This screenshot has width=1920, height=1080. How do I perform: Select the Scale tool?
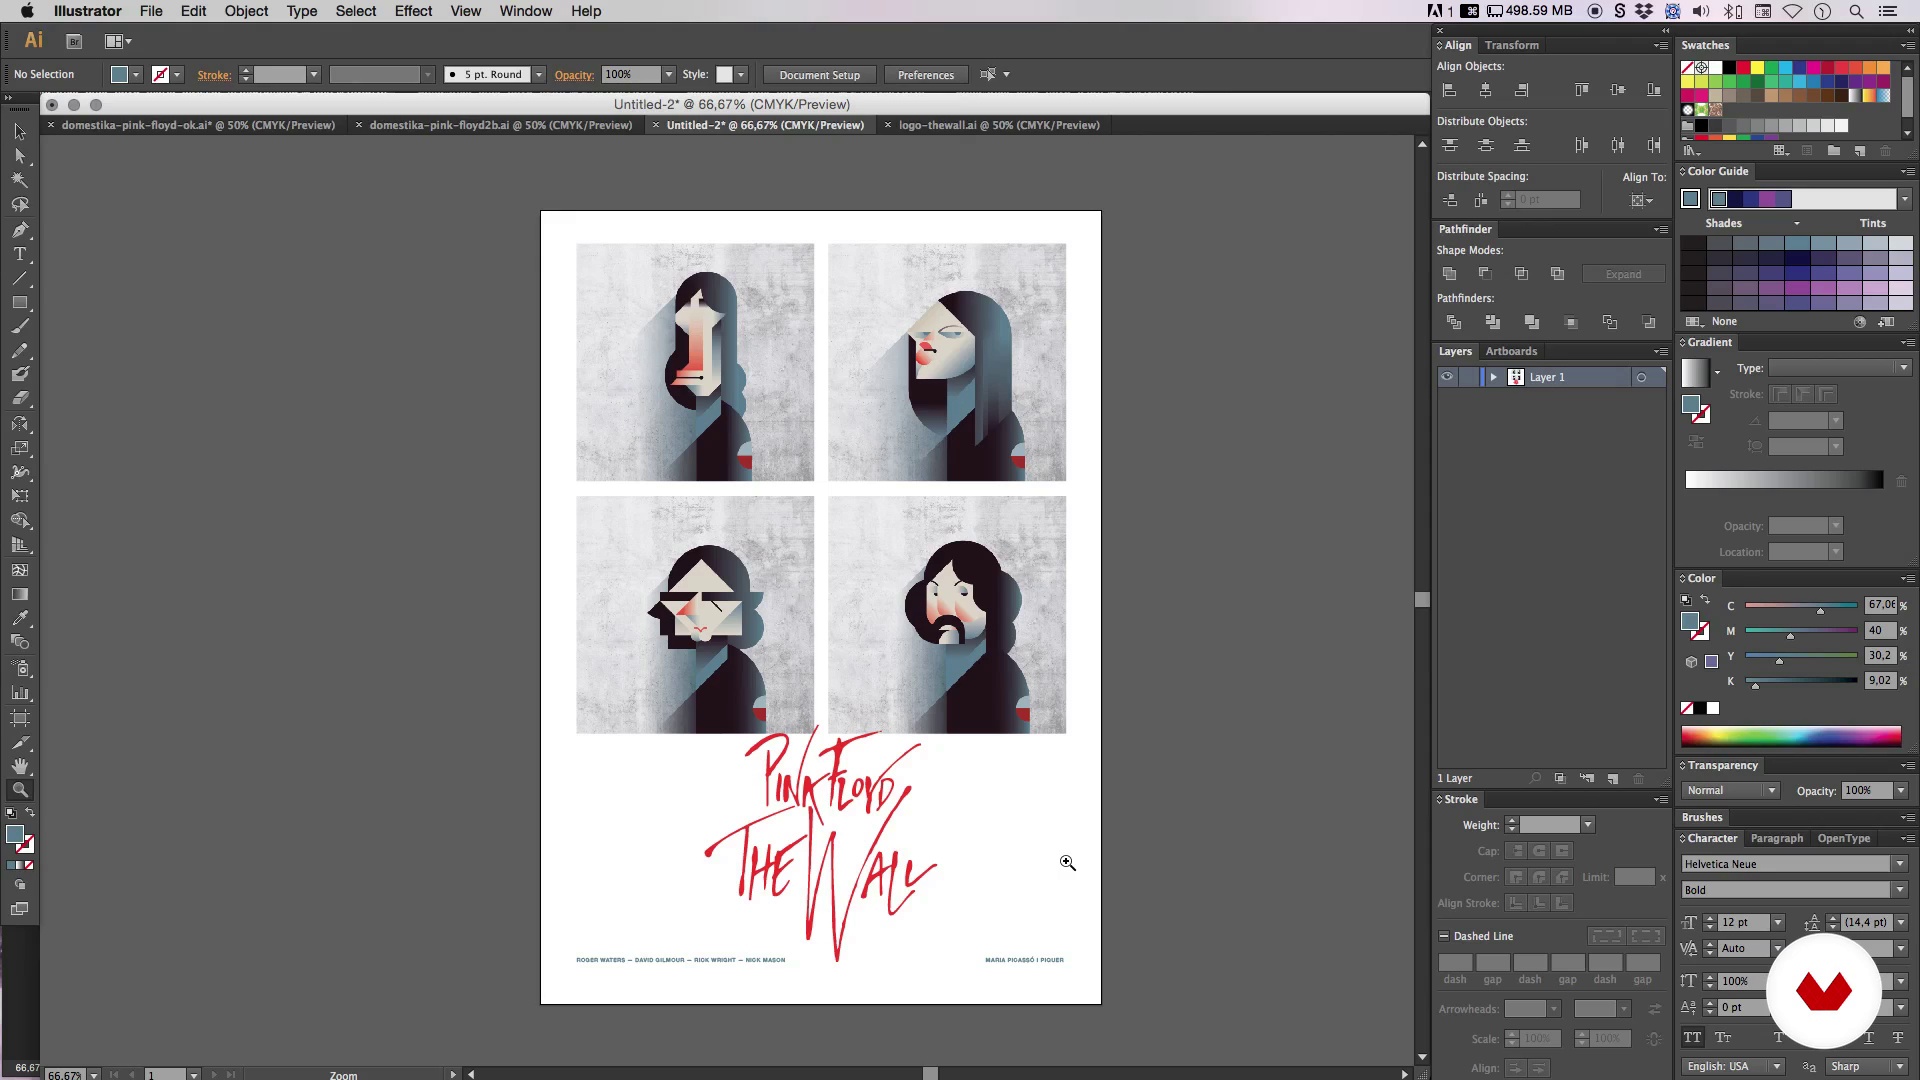pyautogui.click(x=19, y=448)
